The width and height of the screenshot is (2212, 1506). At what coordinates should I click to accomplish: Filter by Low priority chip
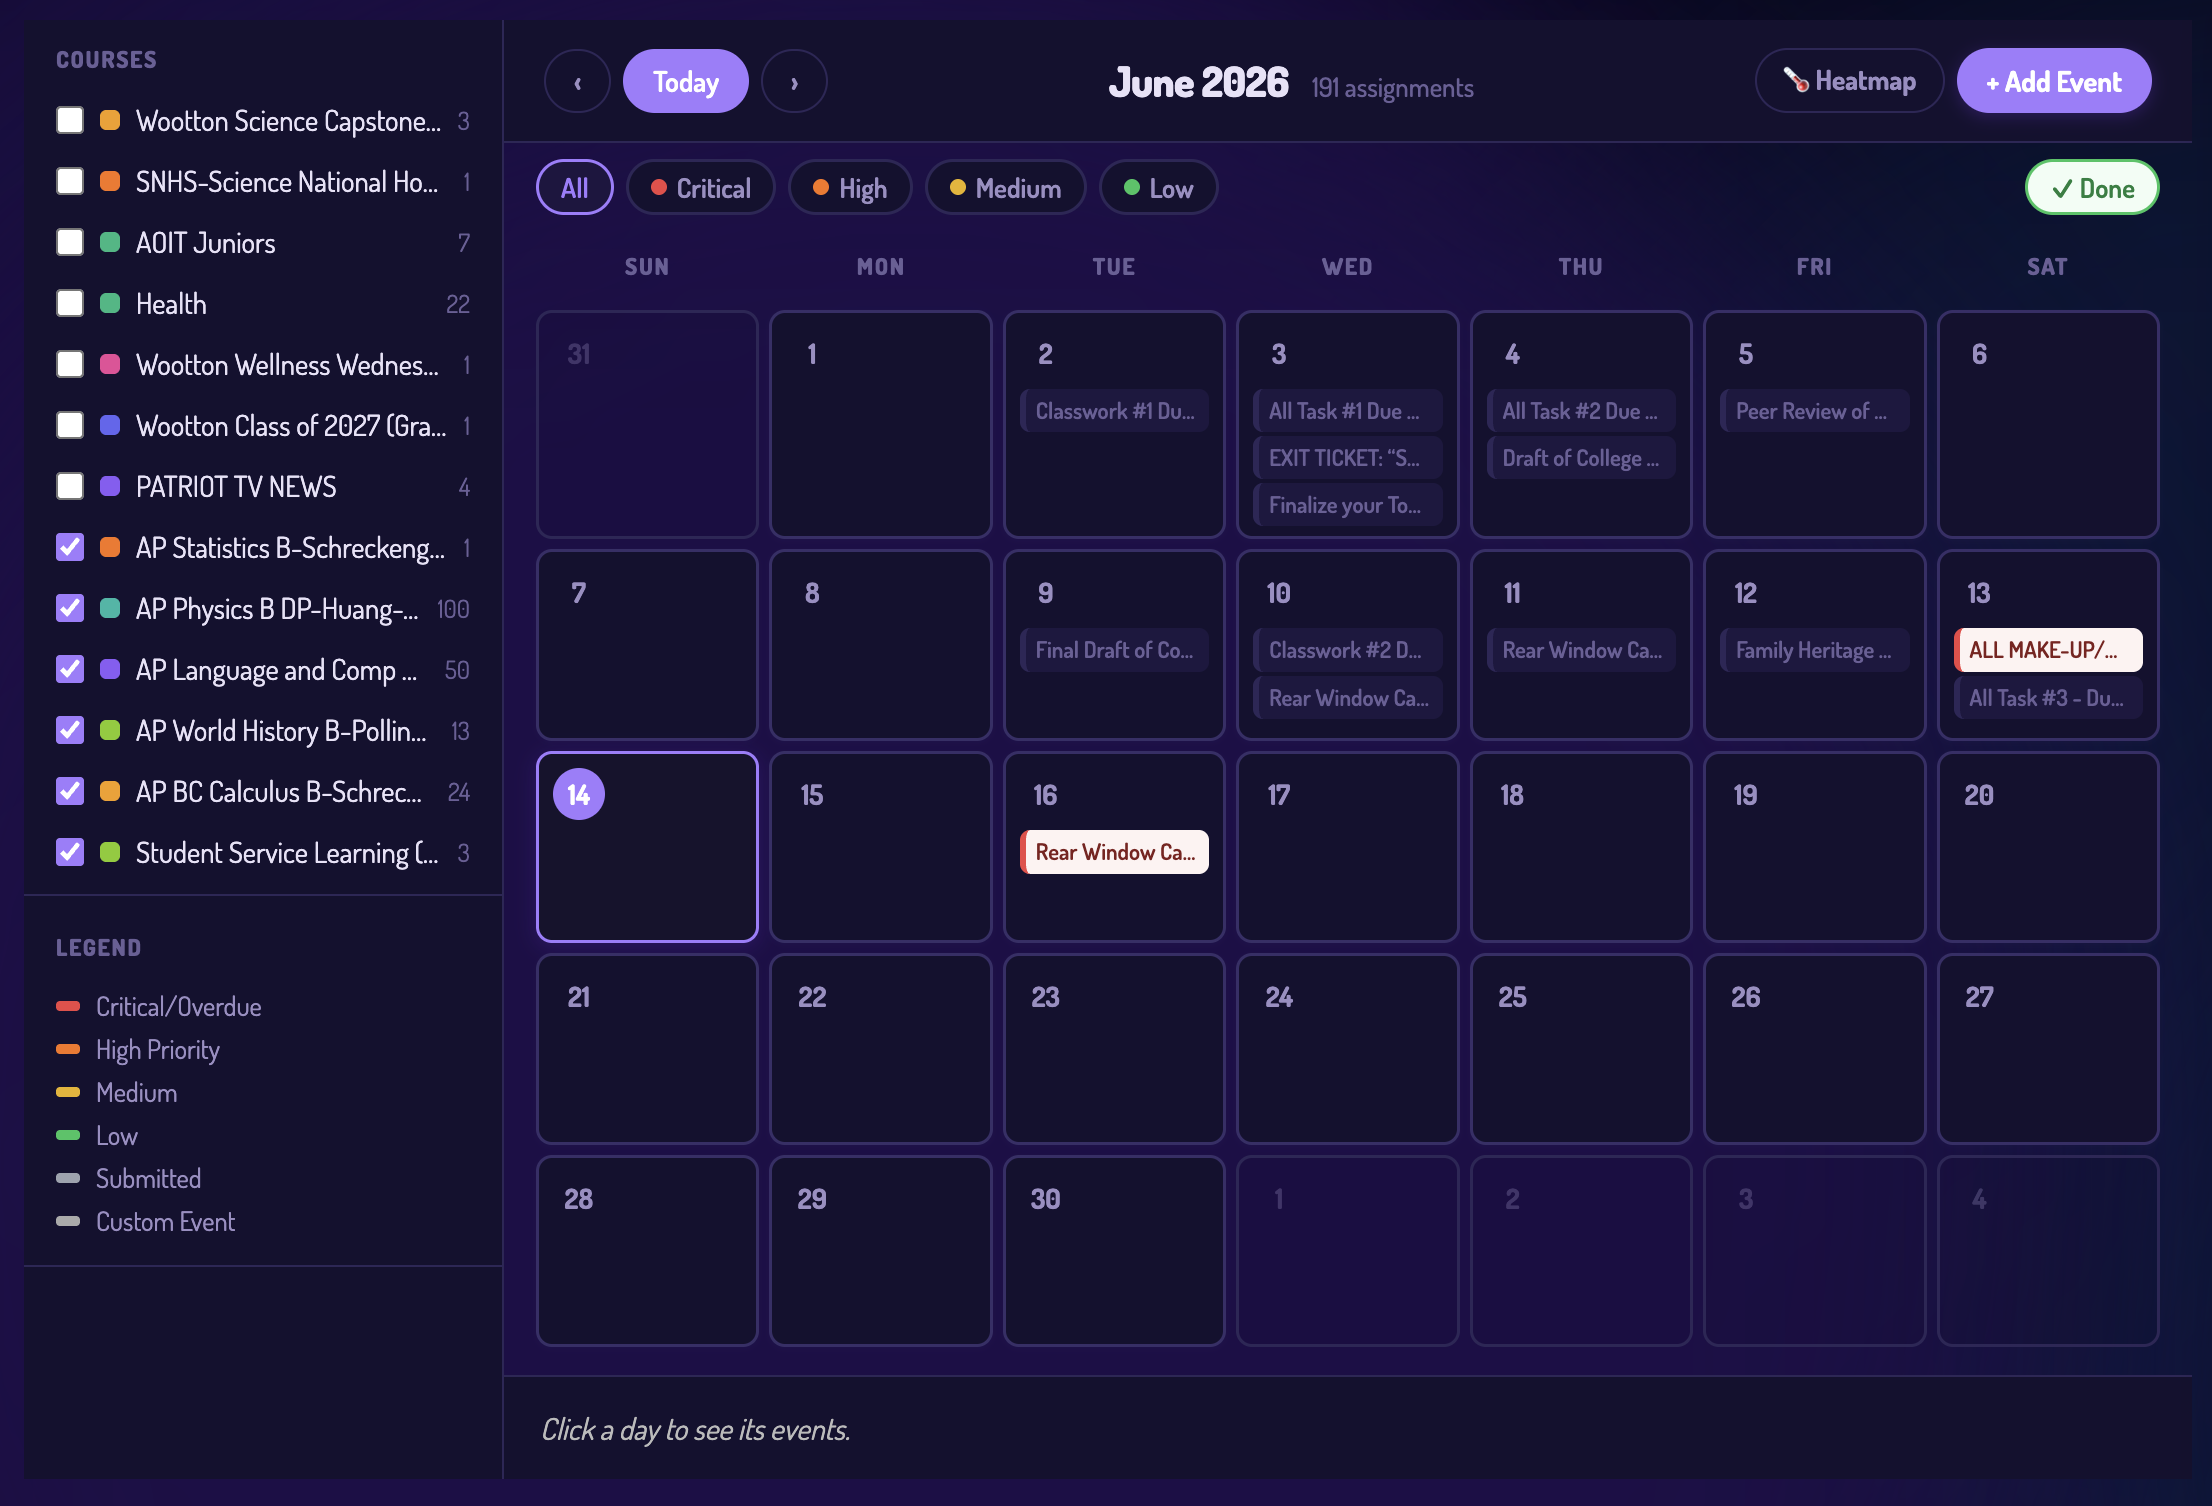point(1158,188)
